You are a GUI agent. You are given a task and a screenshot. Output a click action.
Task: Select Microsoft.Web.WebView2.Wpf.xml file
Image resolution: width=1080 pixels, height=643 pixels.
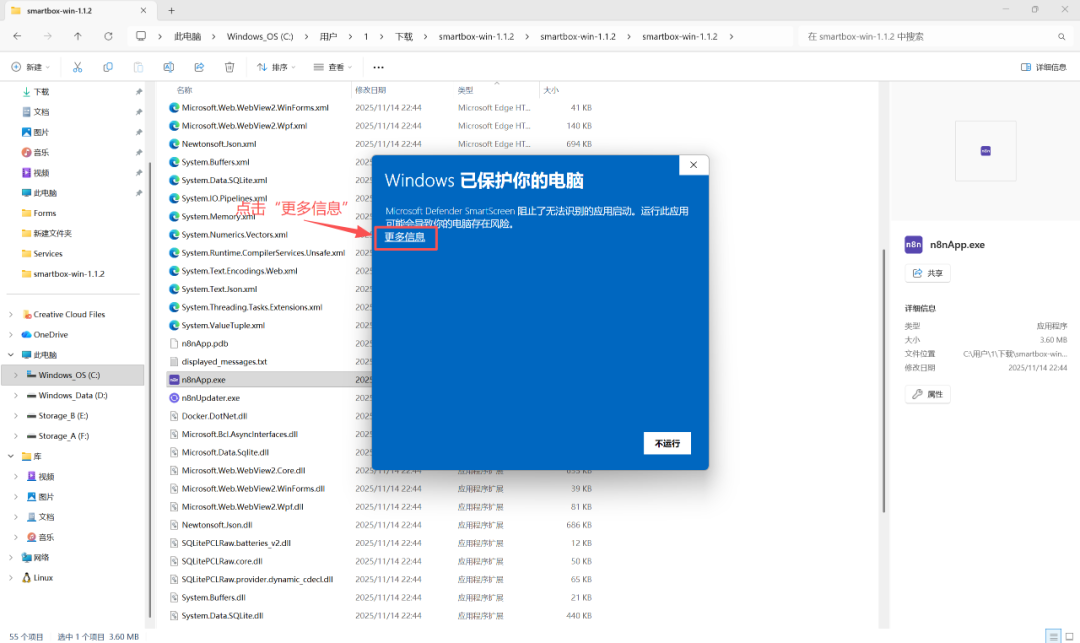tap(244, 126)
